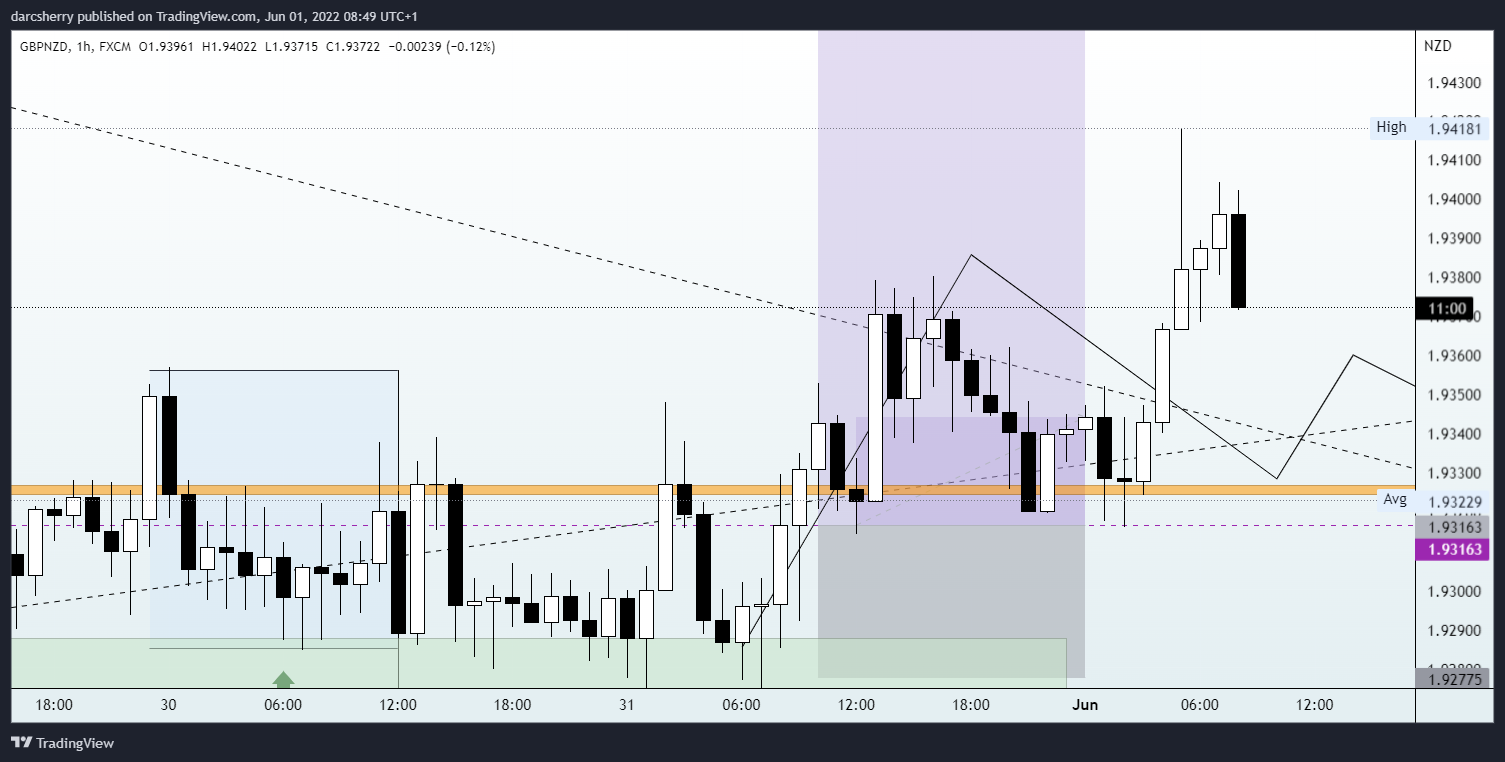Click the 1.94181 high price label
Screen dimensions: 1505x762
point(1453,128)
